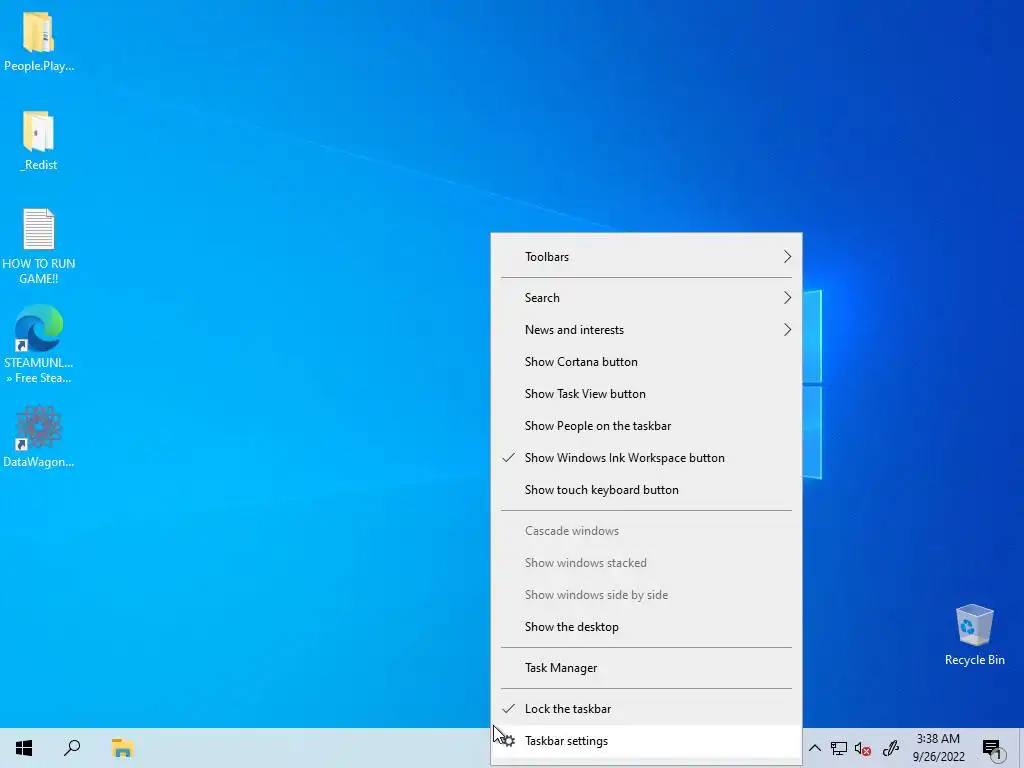Expand the Search submenu
The width and height of the screenshot is (1024, 768).
646,298
